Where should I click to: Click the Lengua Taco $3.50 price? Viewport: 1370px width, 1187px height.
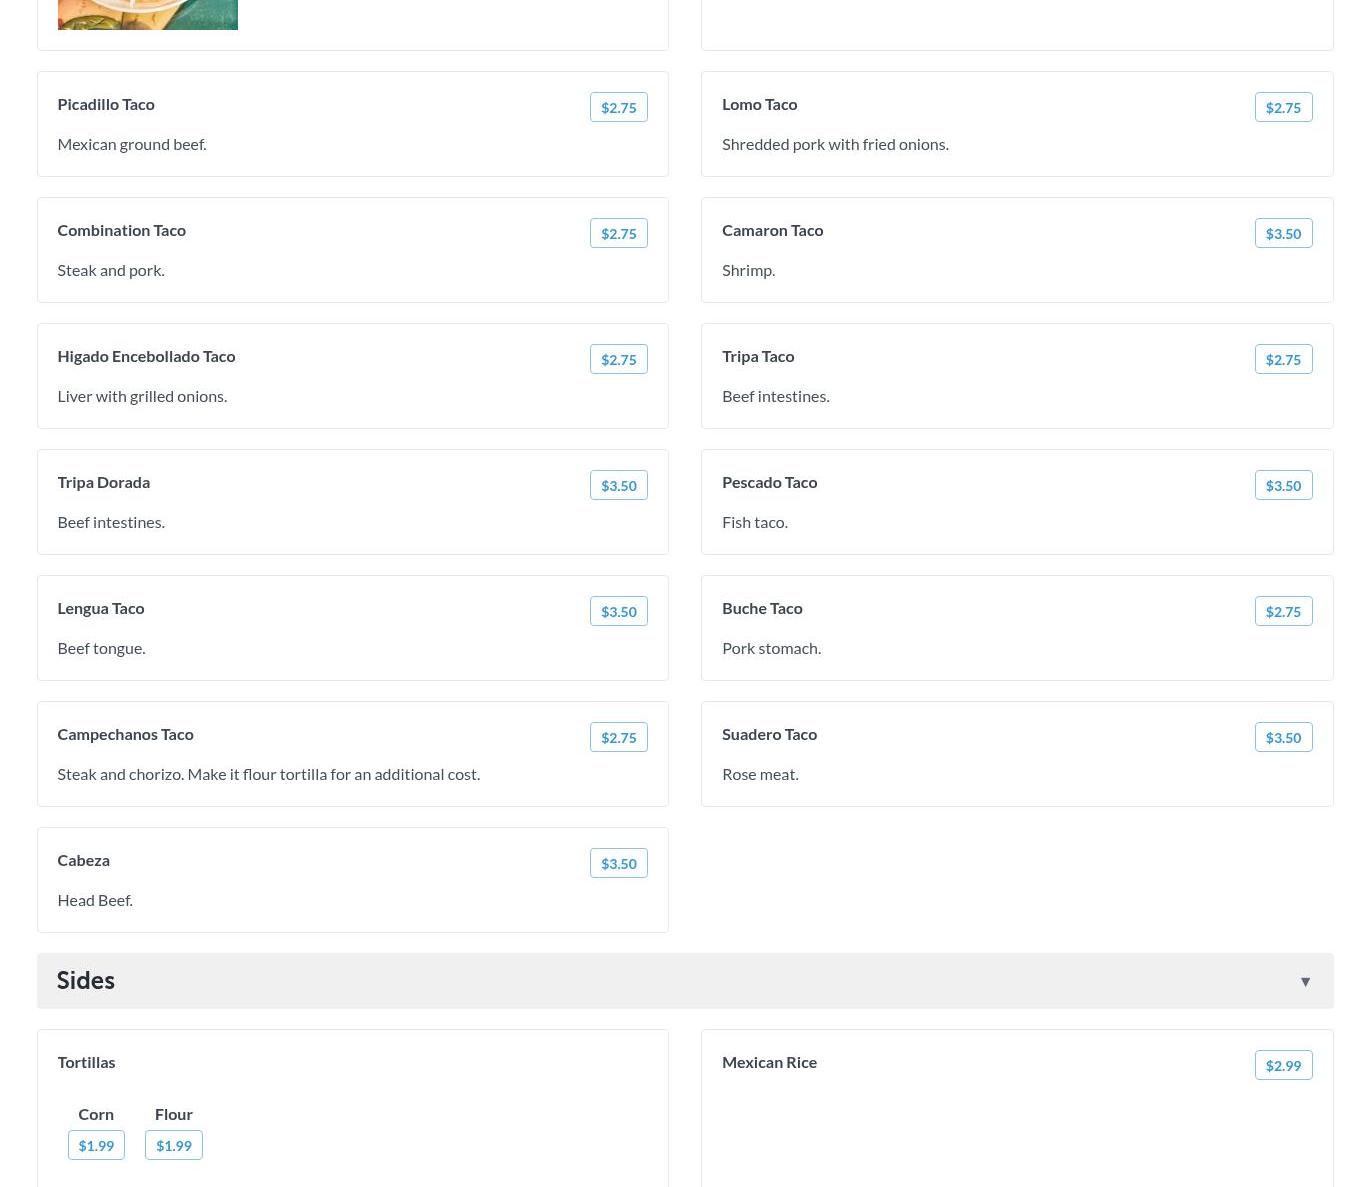pos(618,611)
